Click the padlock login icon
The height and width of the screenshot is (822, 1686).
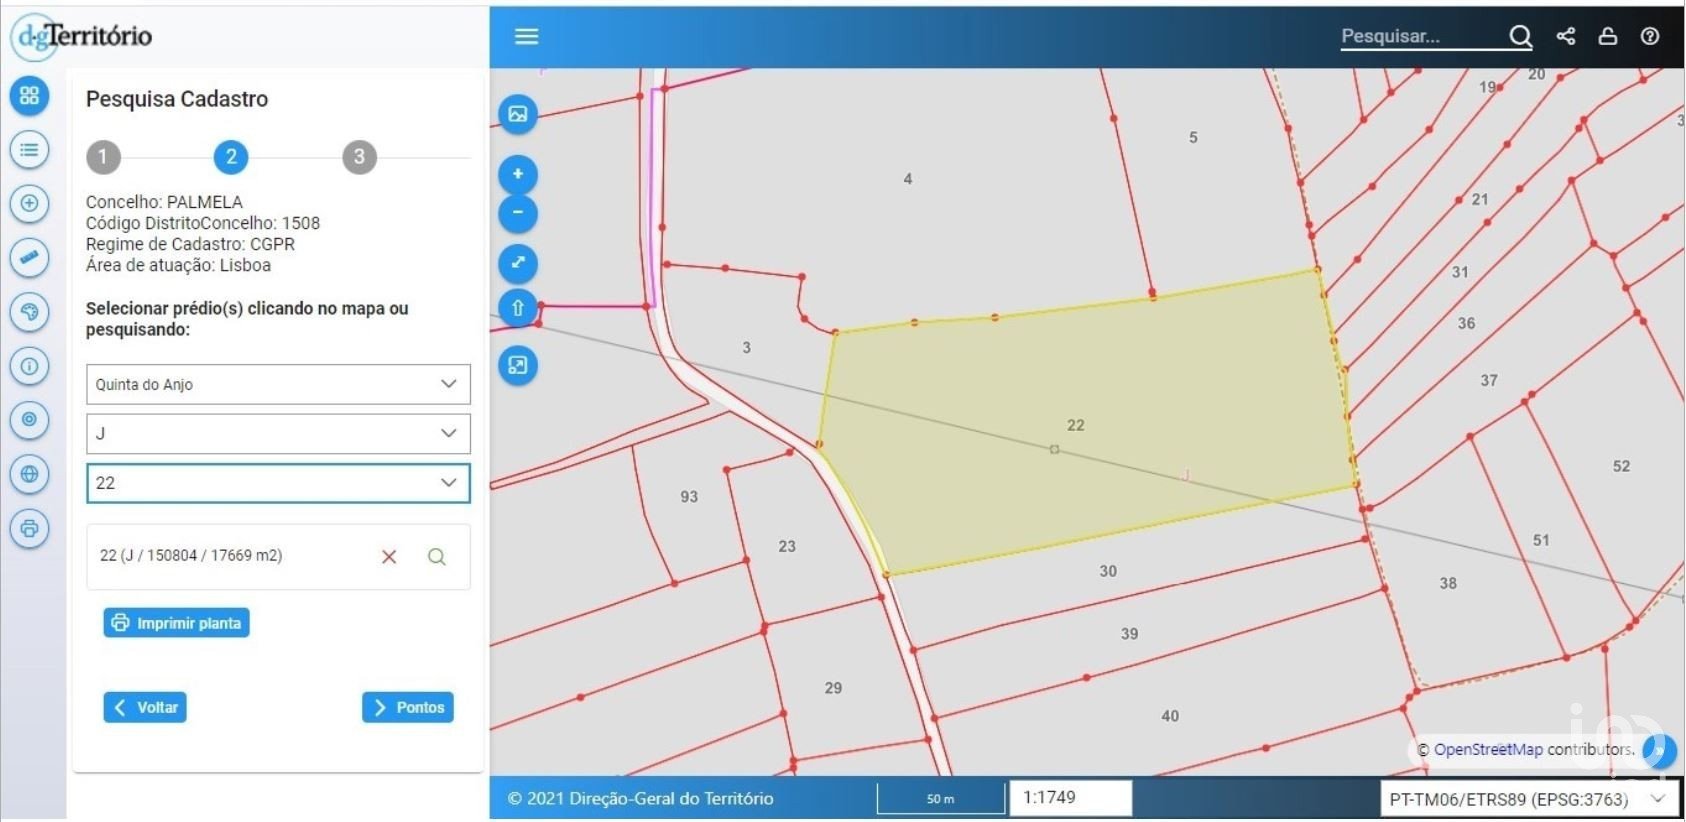[1608, 36]
